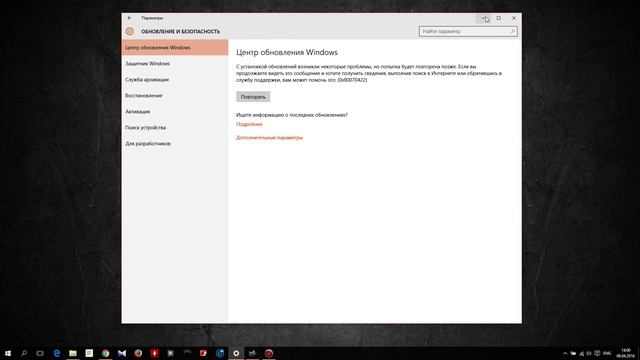Click the gear icon beside ОБНОВЛЕНИЕ И БЕЗОПАСНОСТЬ
This screenshot has width=640, height=360.
tap(130, 31)
